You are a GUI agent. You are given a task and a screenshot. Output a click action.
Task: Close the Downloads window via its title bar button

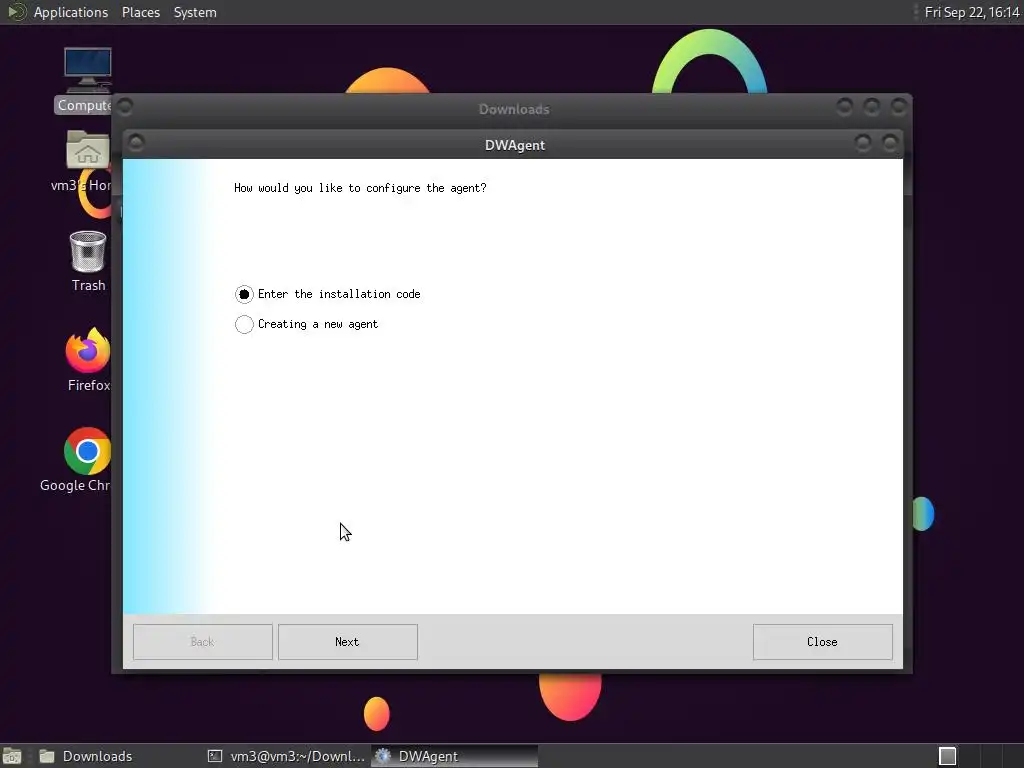(x=899, y=106)
